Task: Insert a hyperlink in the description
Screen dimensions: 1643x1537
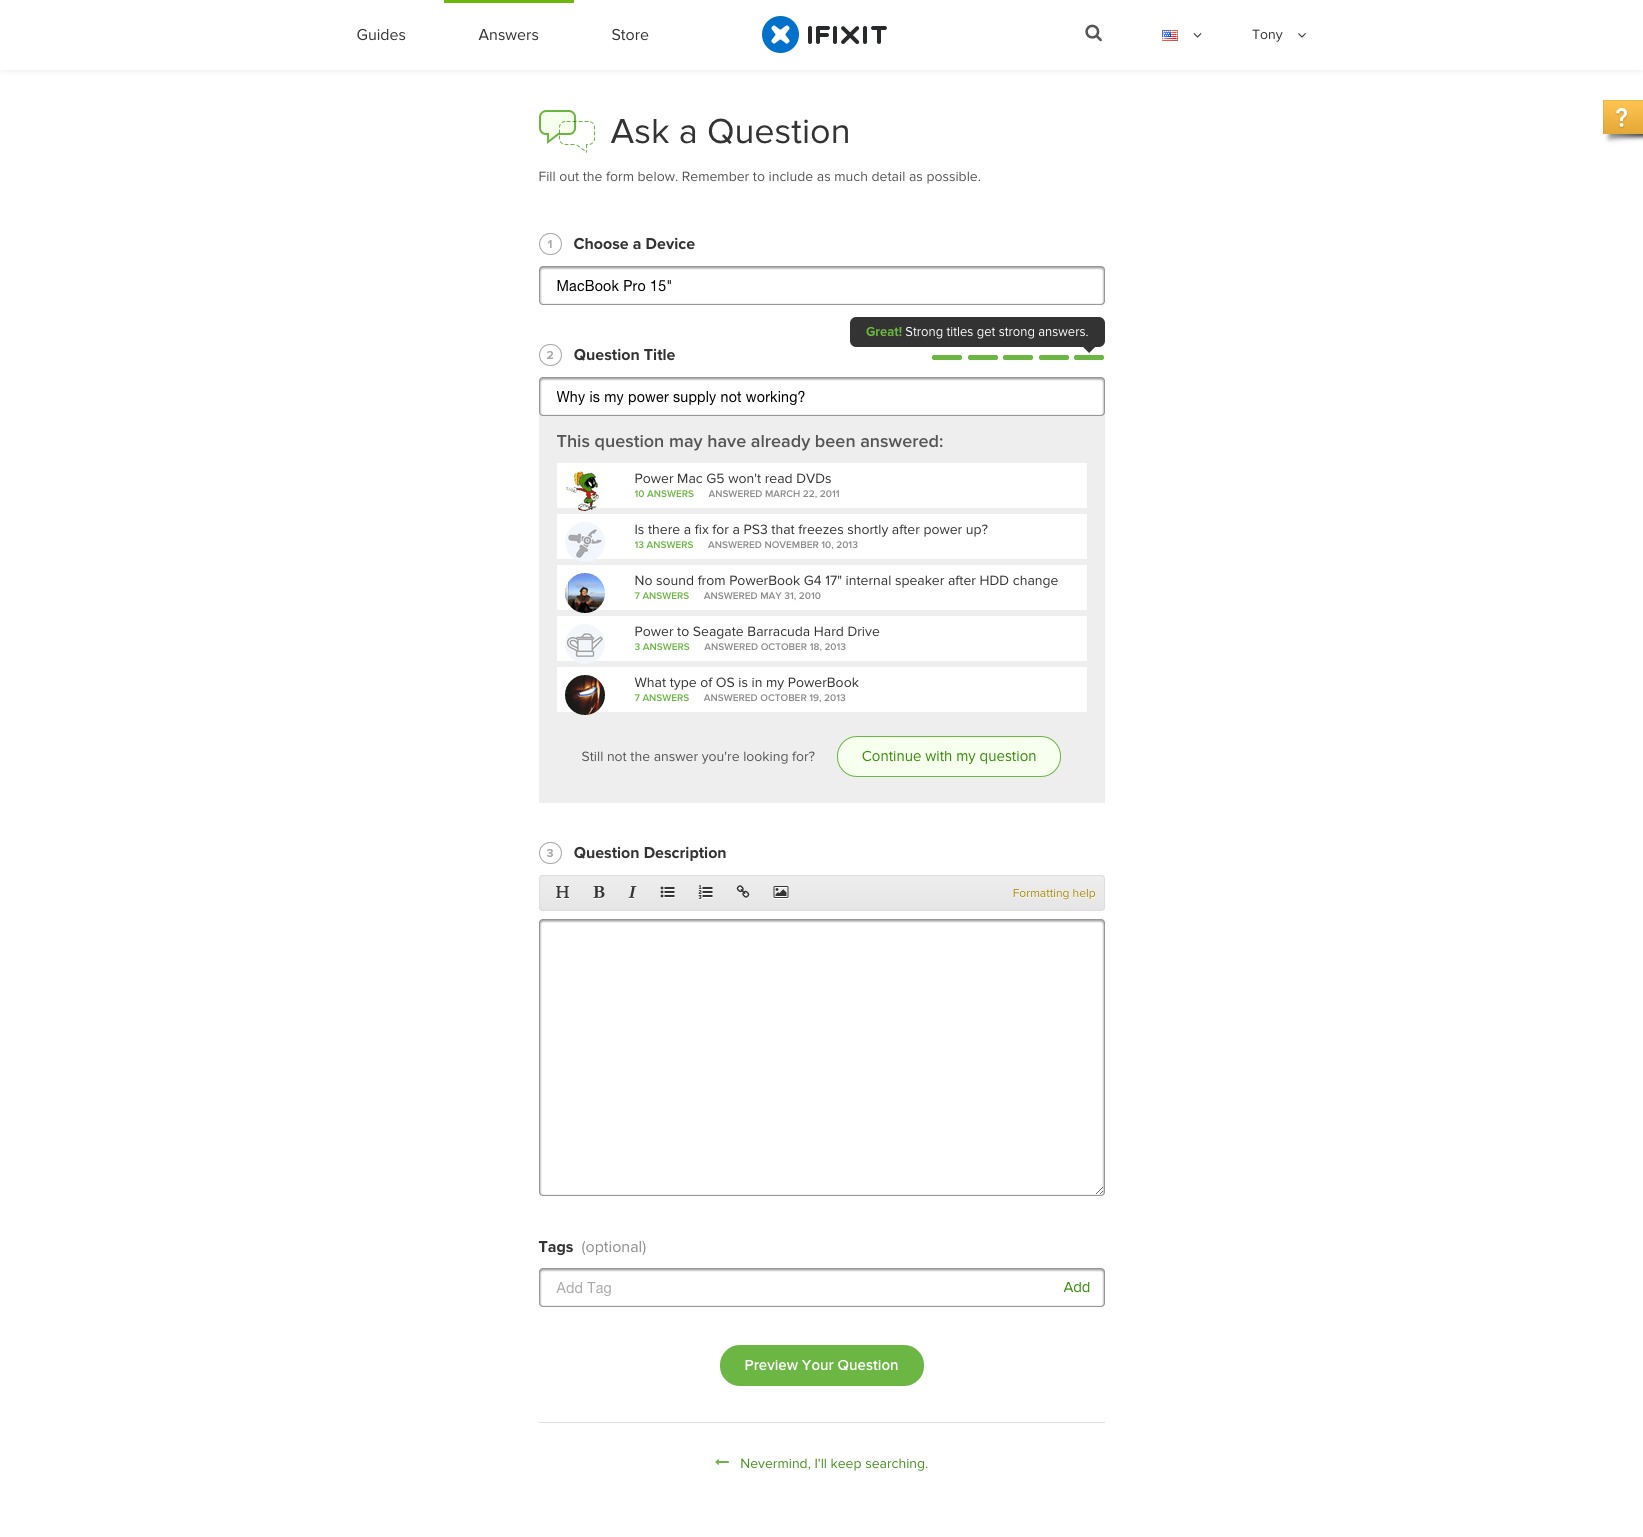Action: point(743,892)
